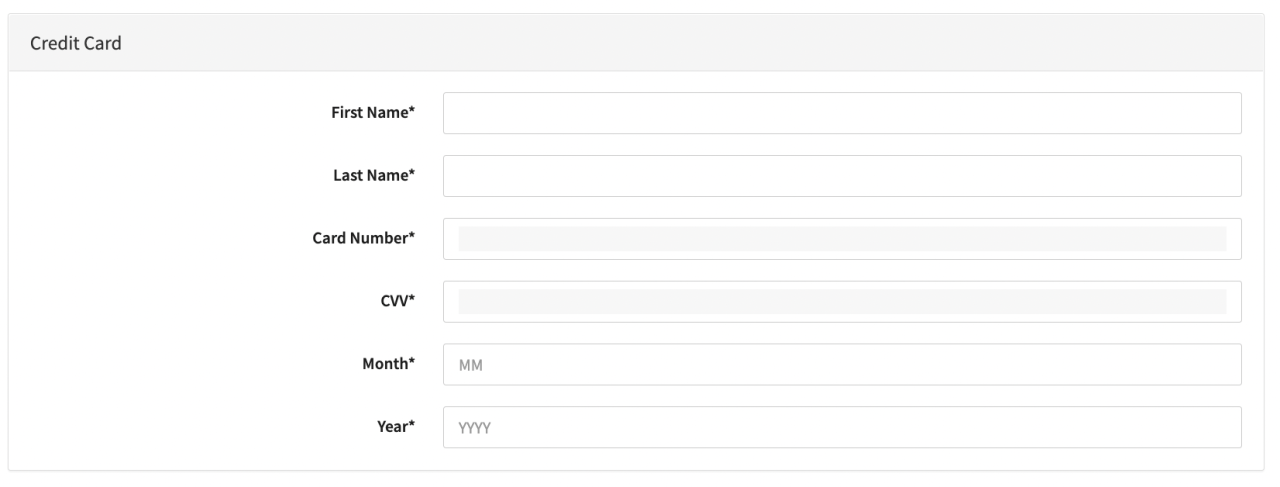Click the asterisk beside First Name
The width and height of the screenshot is (1280, 487).
[412, 112]
